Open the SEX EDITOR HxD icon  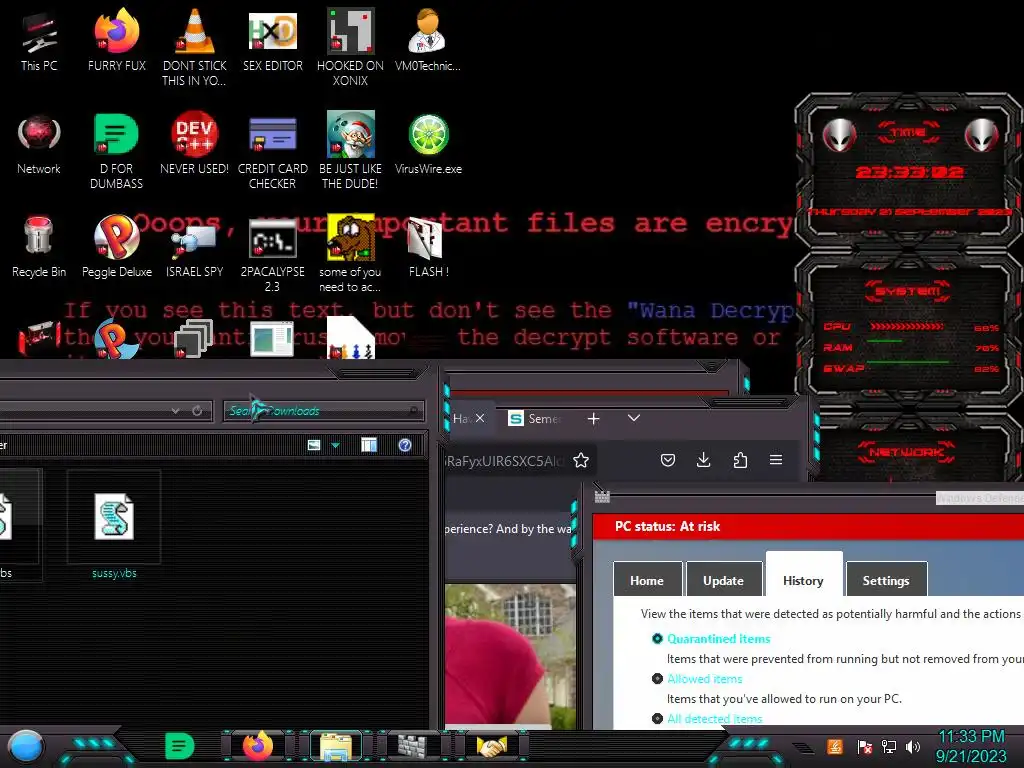272,40
